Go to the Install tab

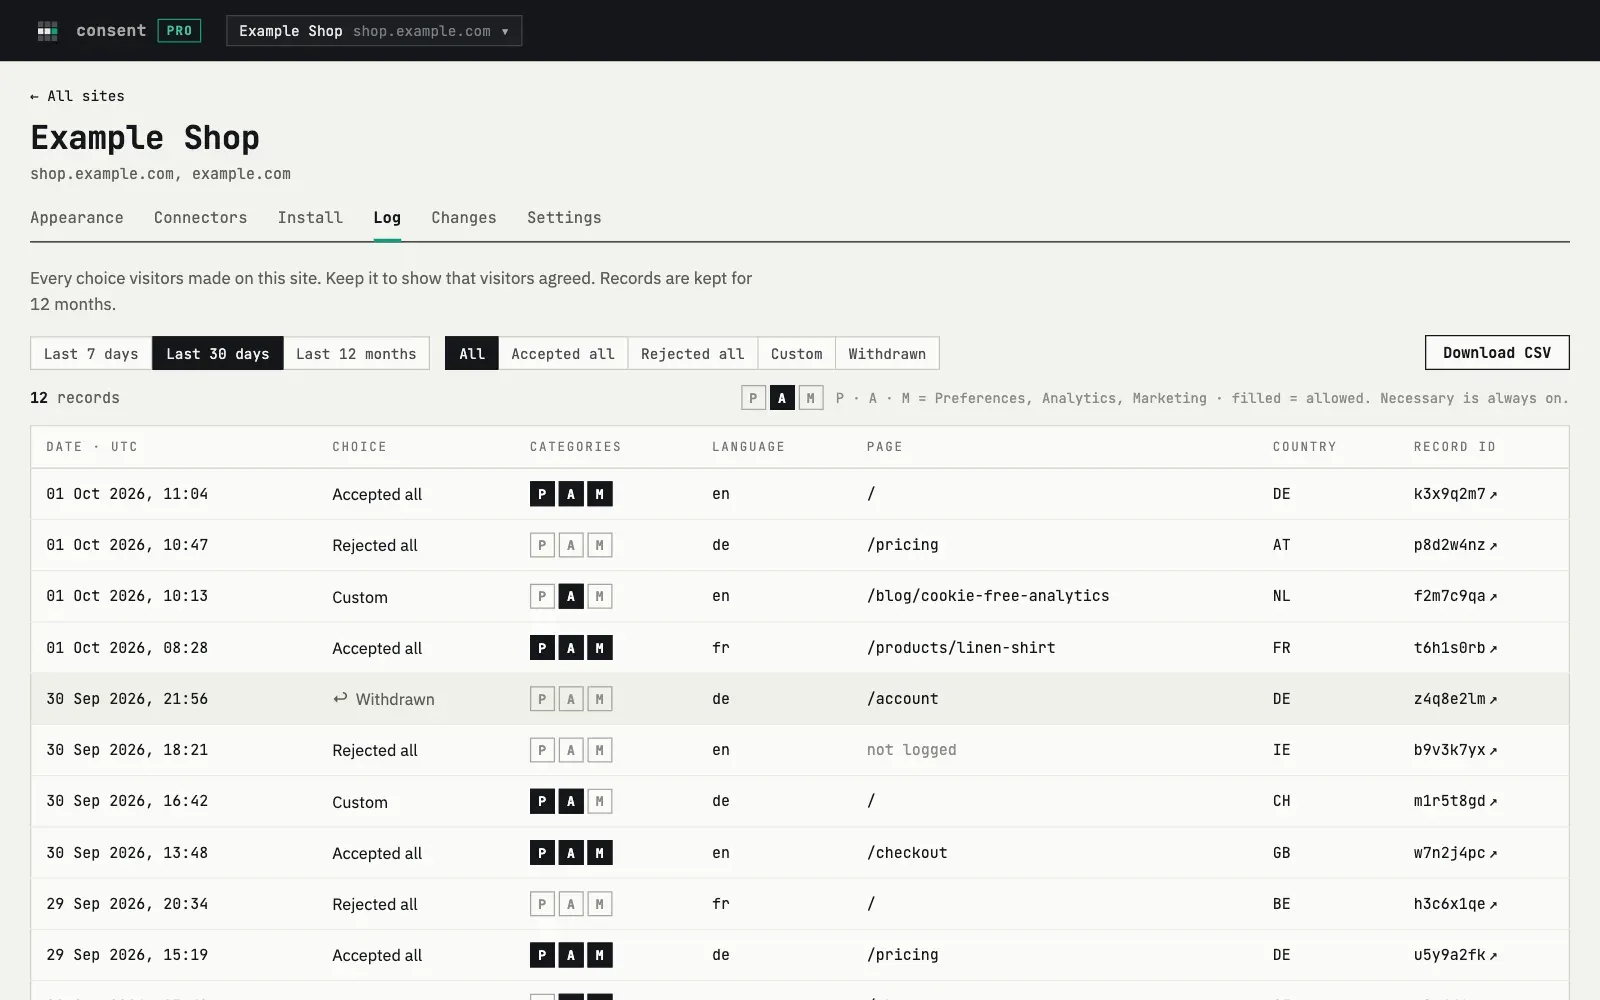tap(310, 218)
